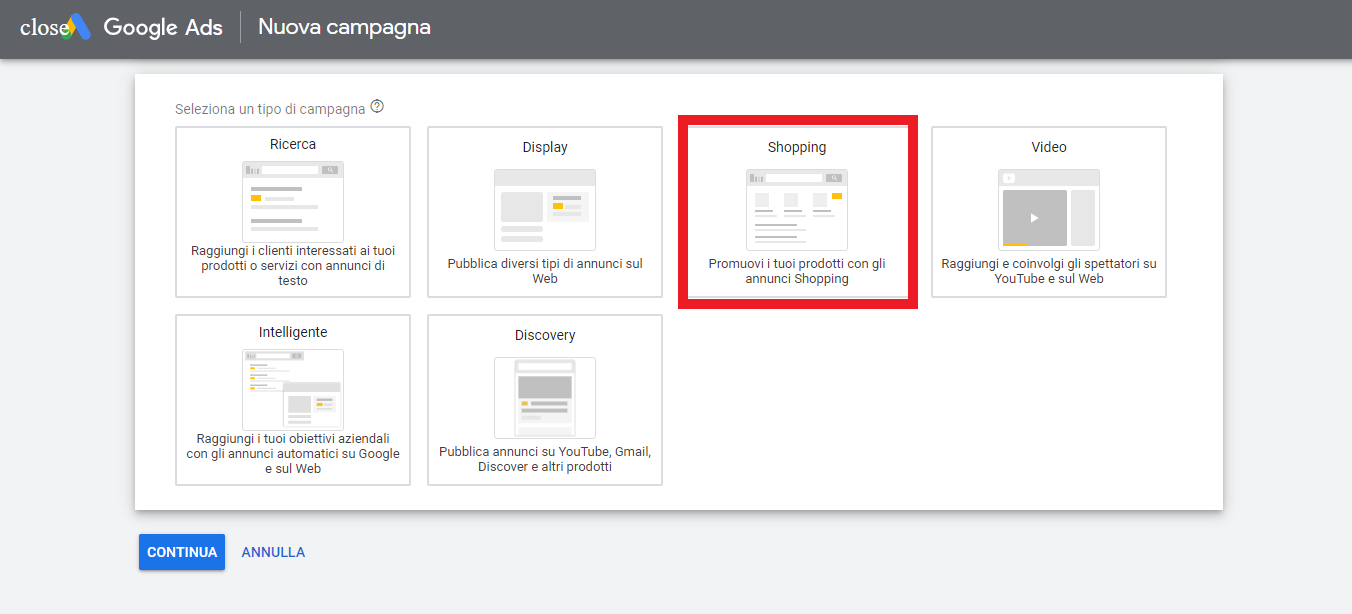Image resolution: width=1352 pixels, height=614 pixels.
Task: Select the Discovery card title
Action: click(545, 336)
